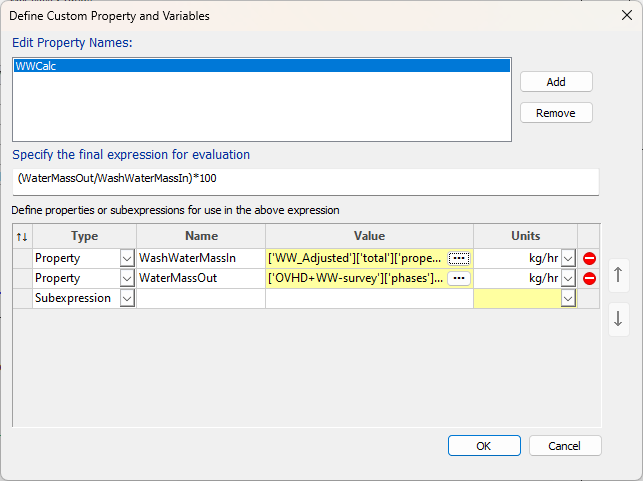The width and height of the screenshot is (643, 481).
Task: Cancel the custom property dialog
Action: 565,446
